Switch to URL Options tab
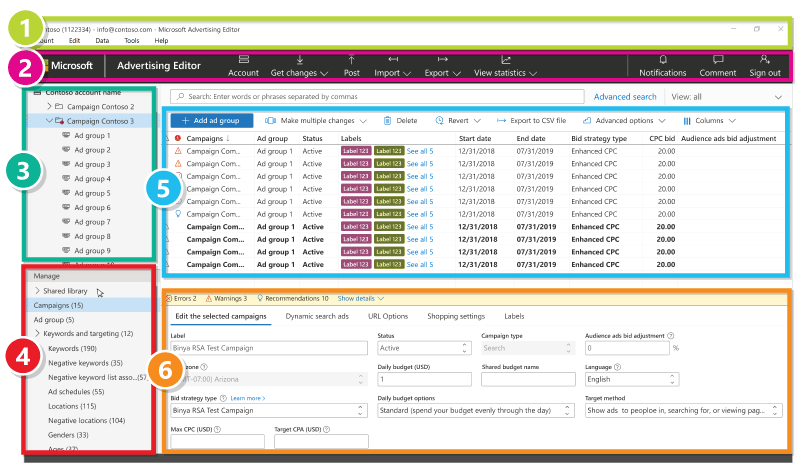This screenshot has width=808, height=474. (x=388, y=316)
